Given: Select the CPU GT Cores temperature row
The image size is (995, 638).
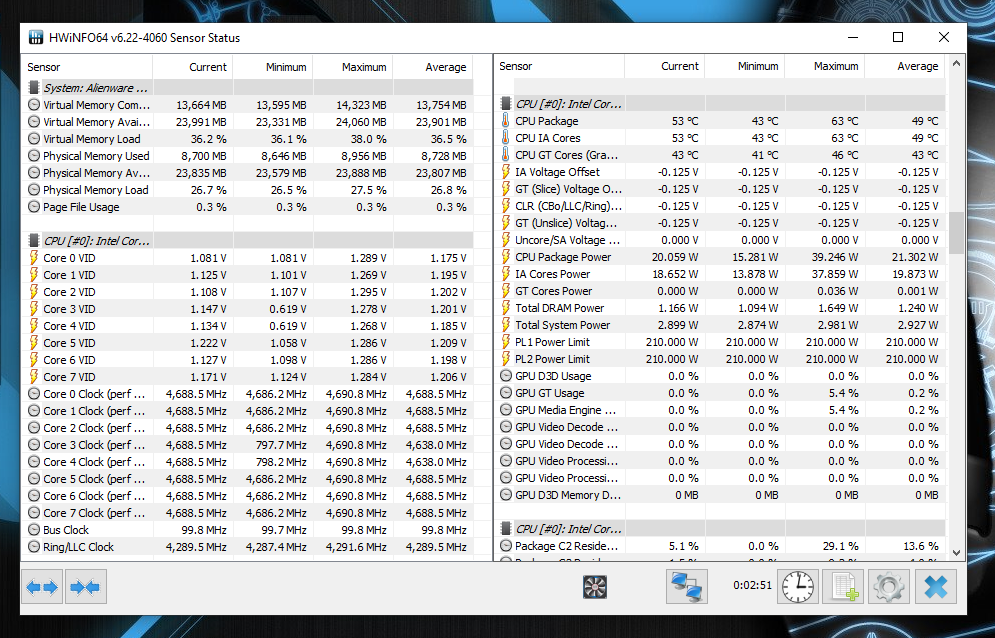Looking at the screenshot, I should (720, 154).
